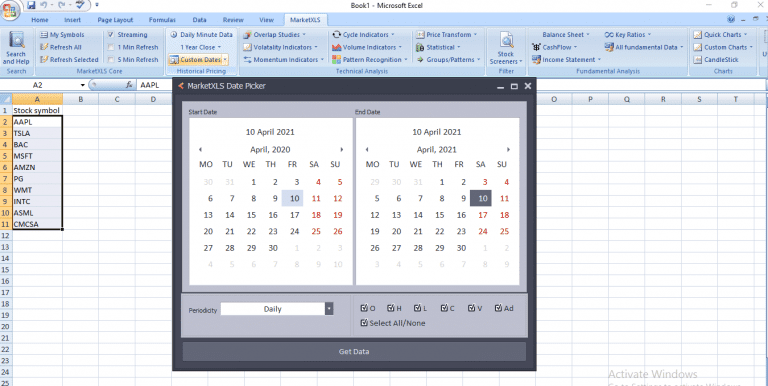Open Volume Indicators menu

click(x=367, y=47)
